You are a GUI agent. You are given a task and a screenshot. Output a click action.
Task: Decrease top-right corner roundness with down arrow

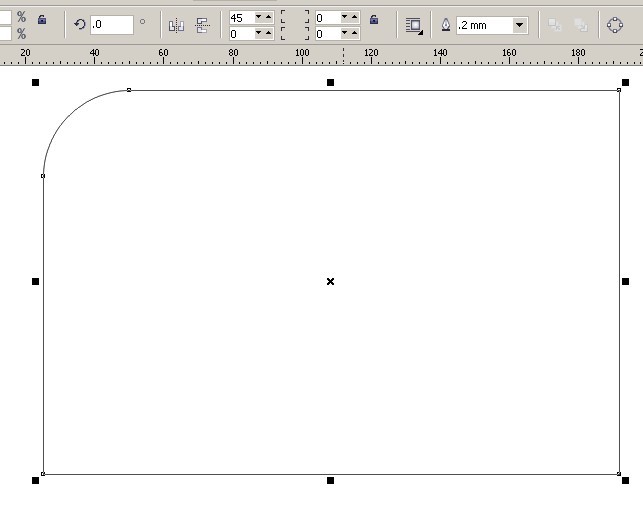click(345, 17)
